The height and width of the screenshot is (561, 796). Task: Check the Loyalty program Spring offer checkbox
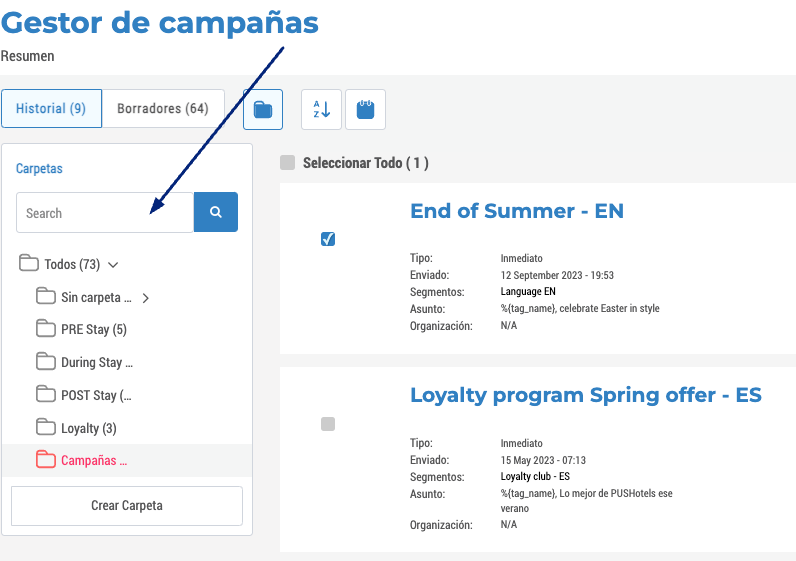328,424
